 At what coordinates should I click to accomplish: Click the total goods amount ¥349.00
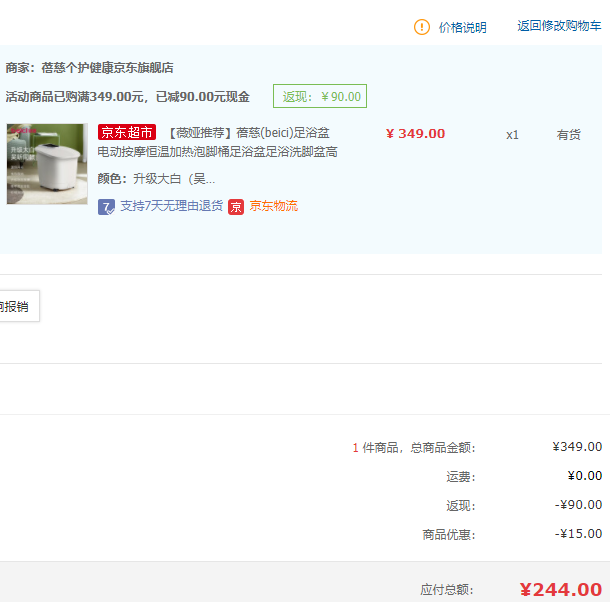(x=577, y=447)
